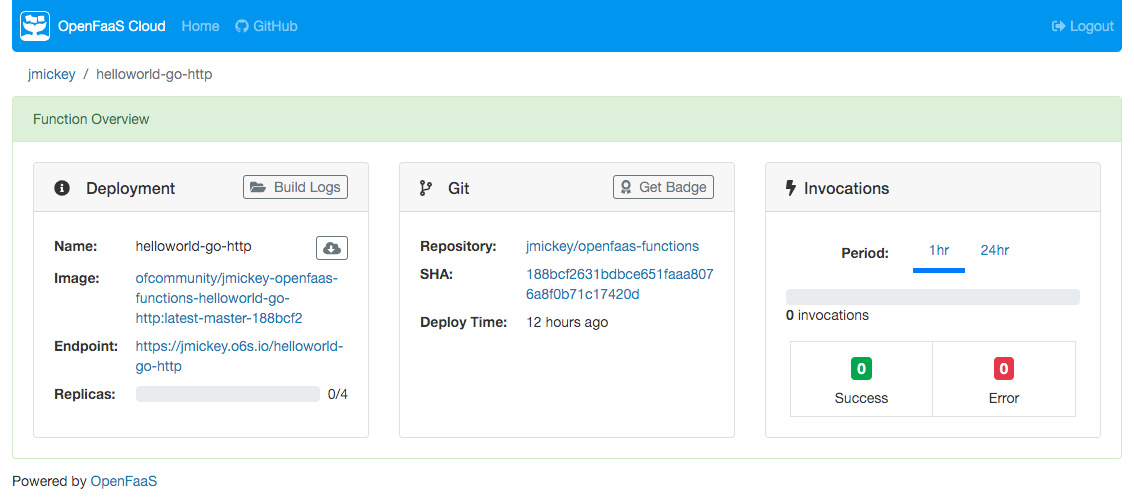Click the 'Success' label under green badge
The image size is (1134, 501).
tap(861, 398)
